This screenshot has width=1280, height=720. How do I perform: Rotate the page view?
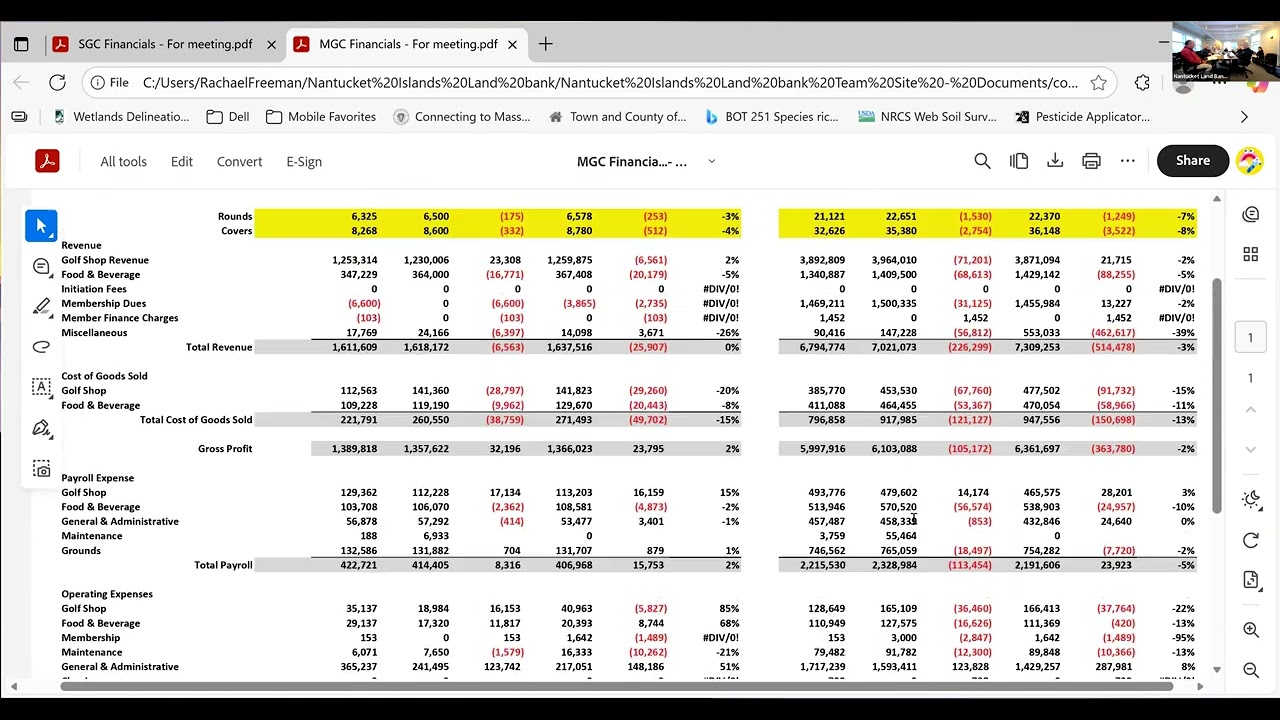coord(1250,541)
